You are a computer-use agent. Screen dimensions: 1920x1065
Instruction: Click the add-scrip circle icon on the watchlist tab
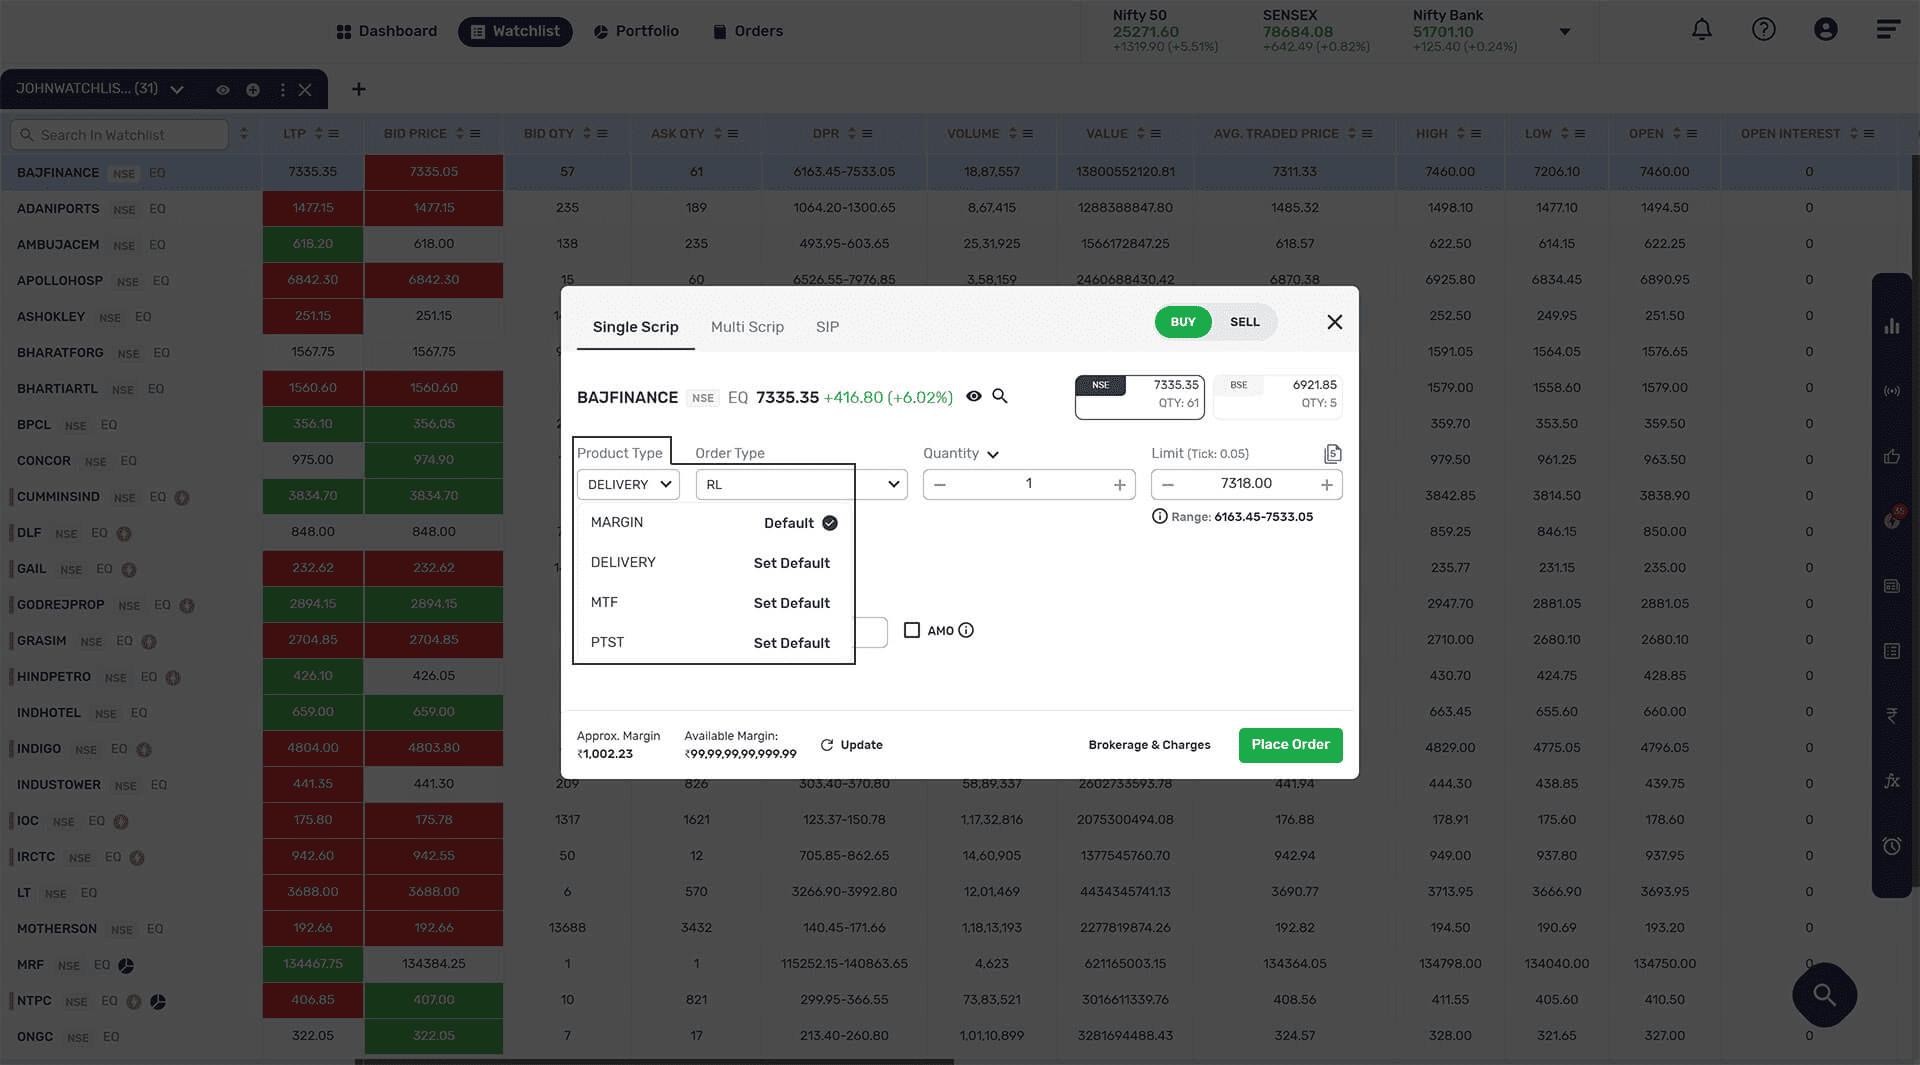253,90
